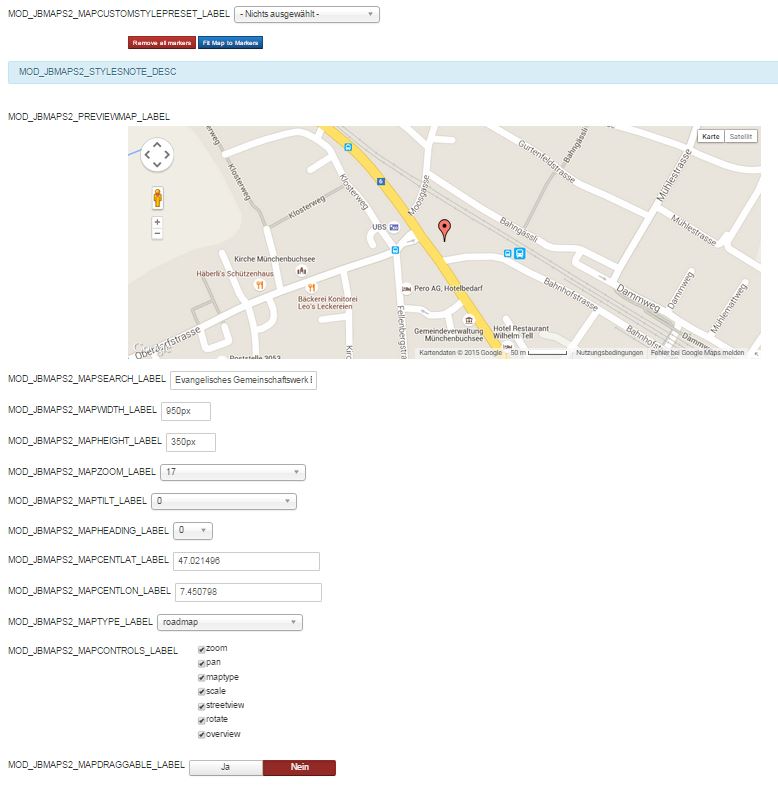This screenshot has width=778, height=786.
Task: Toggle the zoom control checkbox
Action: point(202,650)
